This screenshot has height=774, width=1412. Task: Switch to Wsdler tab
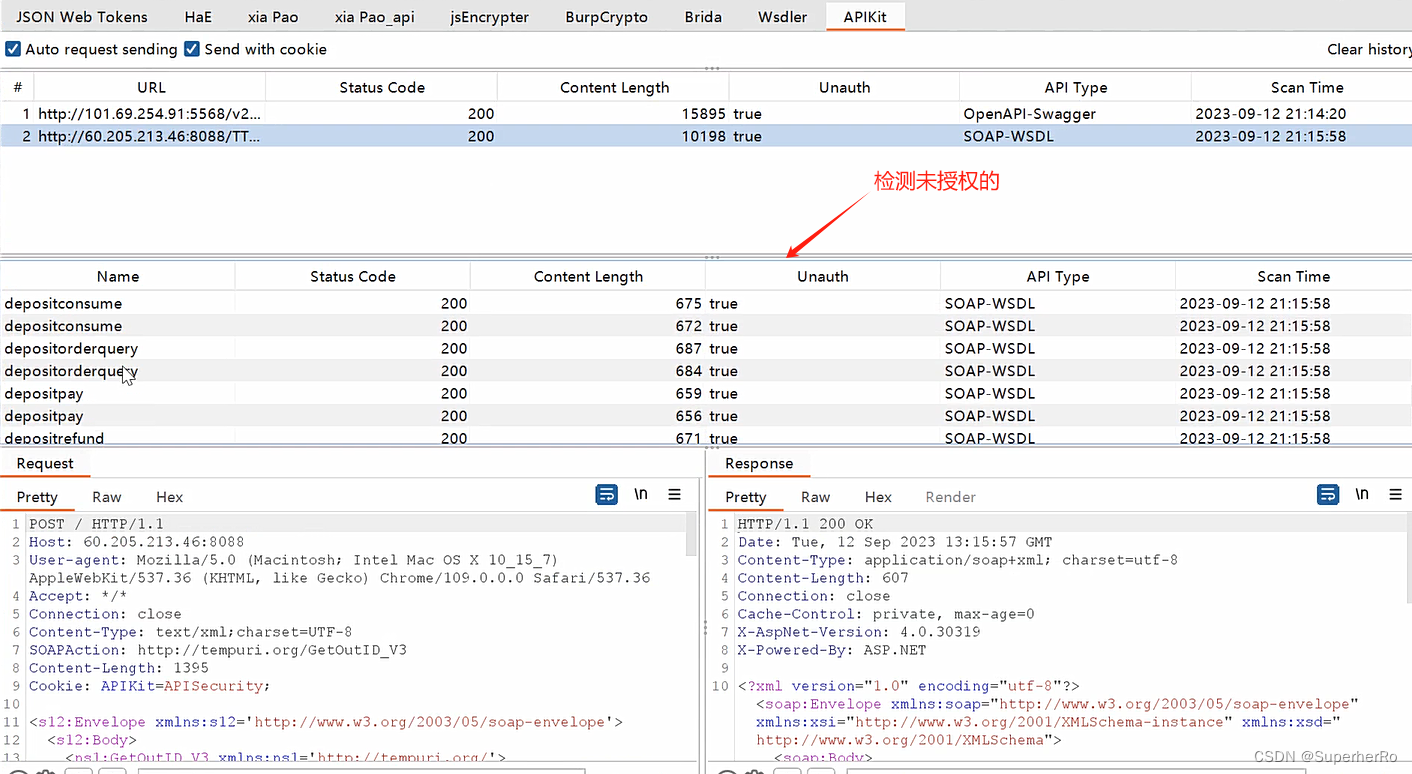coord(782,17)
